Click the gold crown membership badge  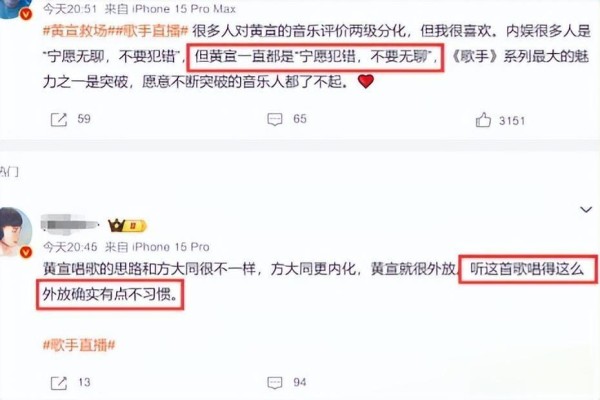127,225
